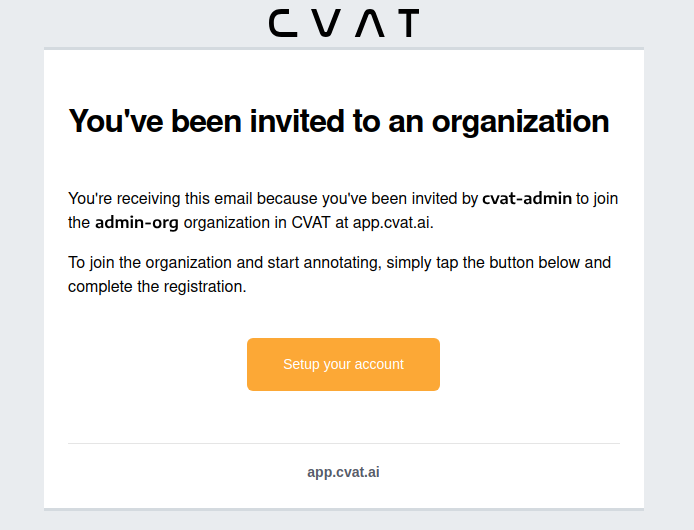Click the letter T in the CVAT logo
Image resolution: width=694 pixels, height=530 pixels.
[404, 23]
